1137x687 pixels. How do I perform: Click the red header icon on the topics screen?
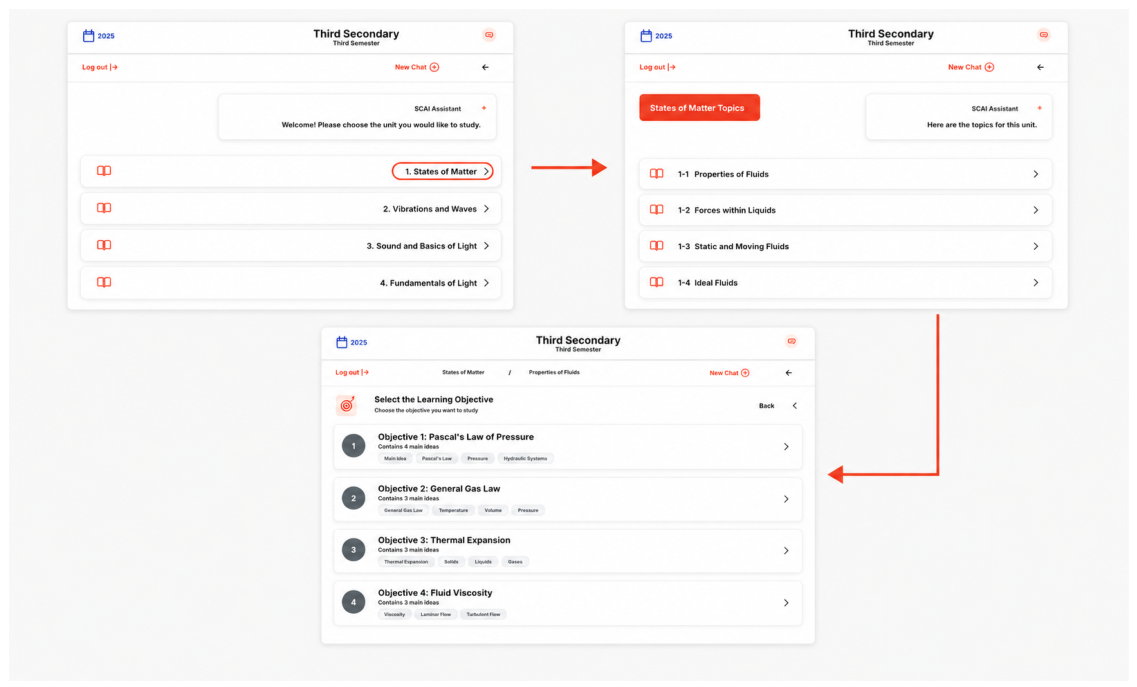point(1043,35)
